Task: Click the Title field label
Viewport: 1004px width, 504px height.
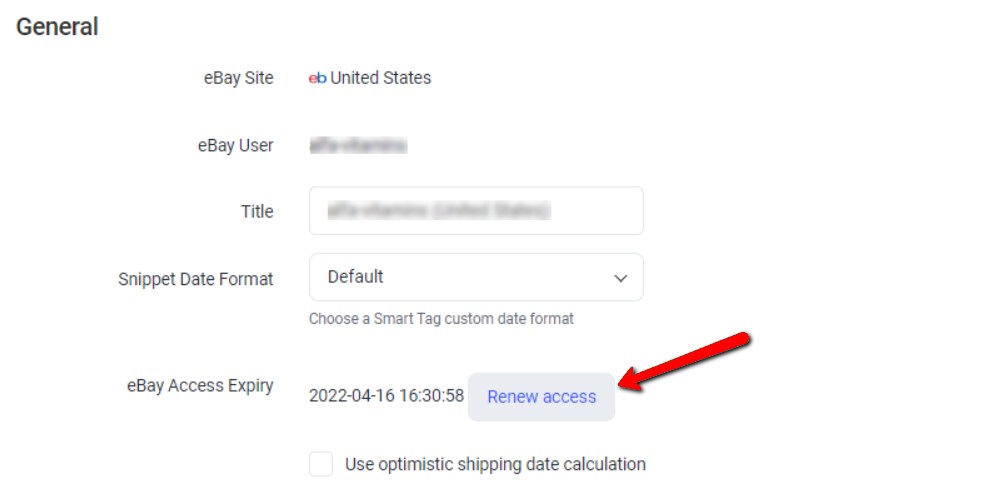Action: pos(257,212)
